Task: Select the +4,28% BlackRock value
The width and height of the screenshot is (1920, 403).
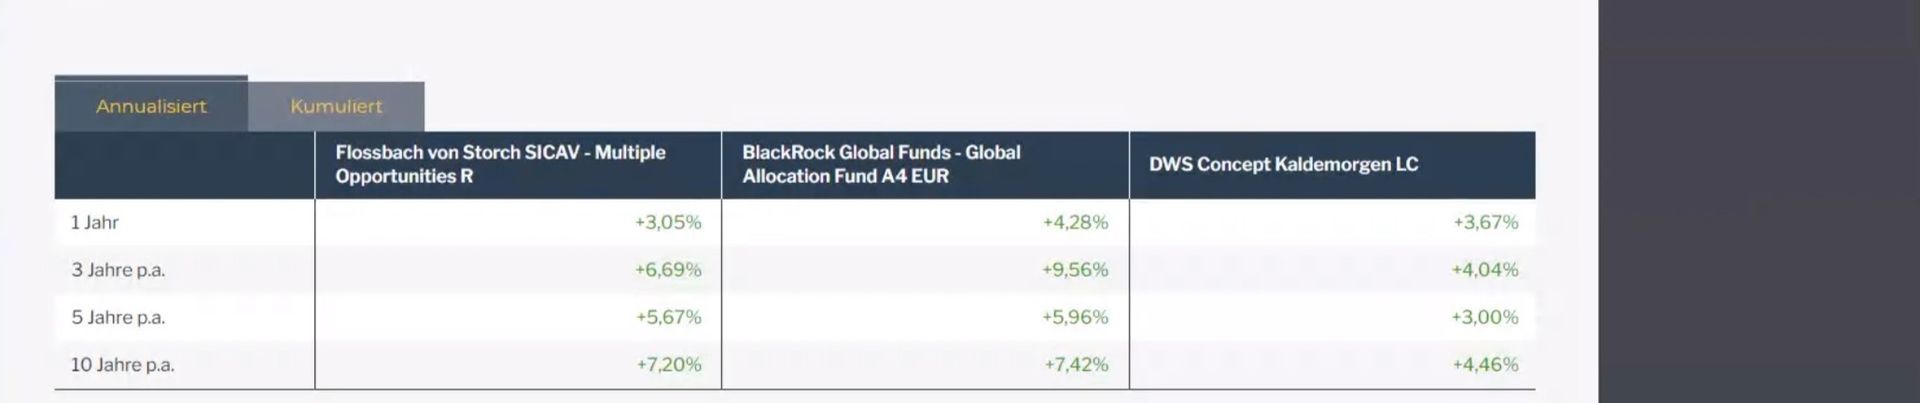Action: point(1075,222)
